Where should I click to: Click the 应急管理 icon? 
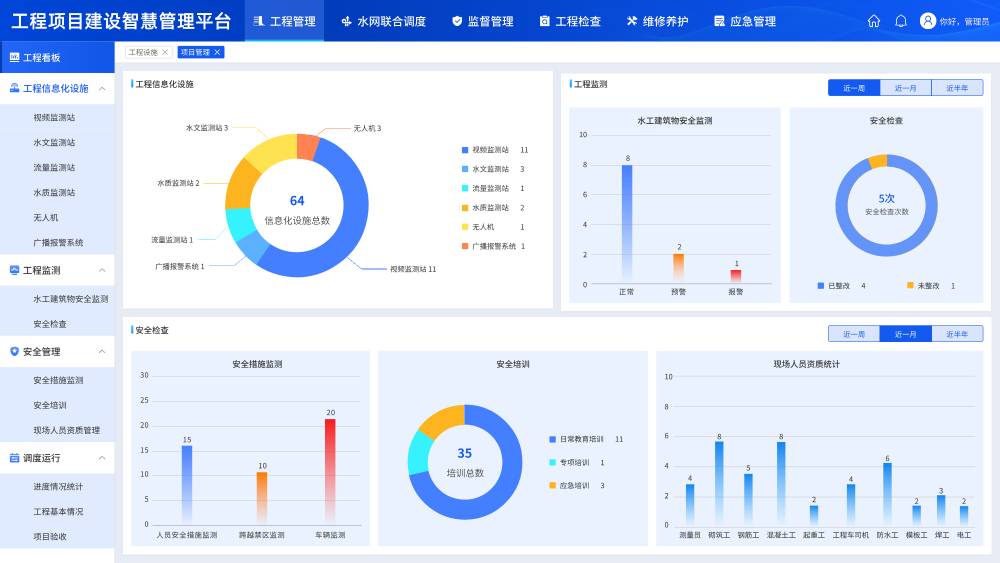coord(719,21)
